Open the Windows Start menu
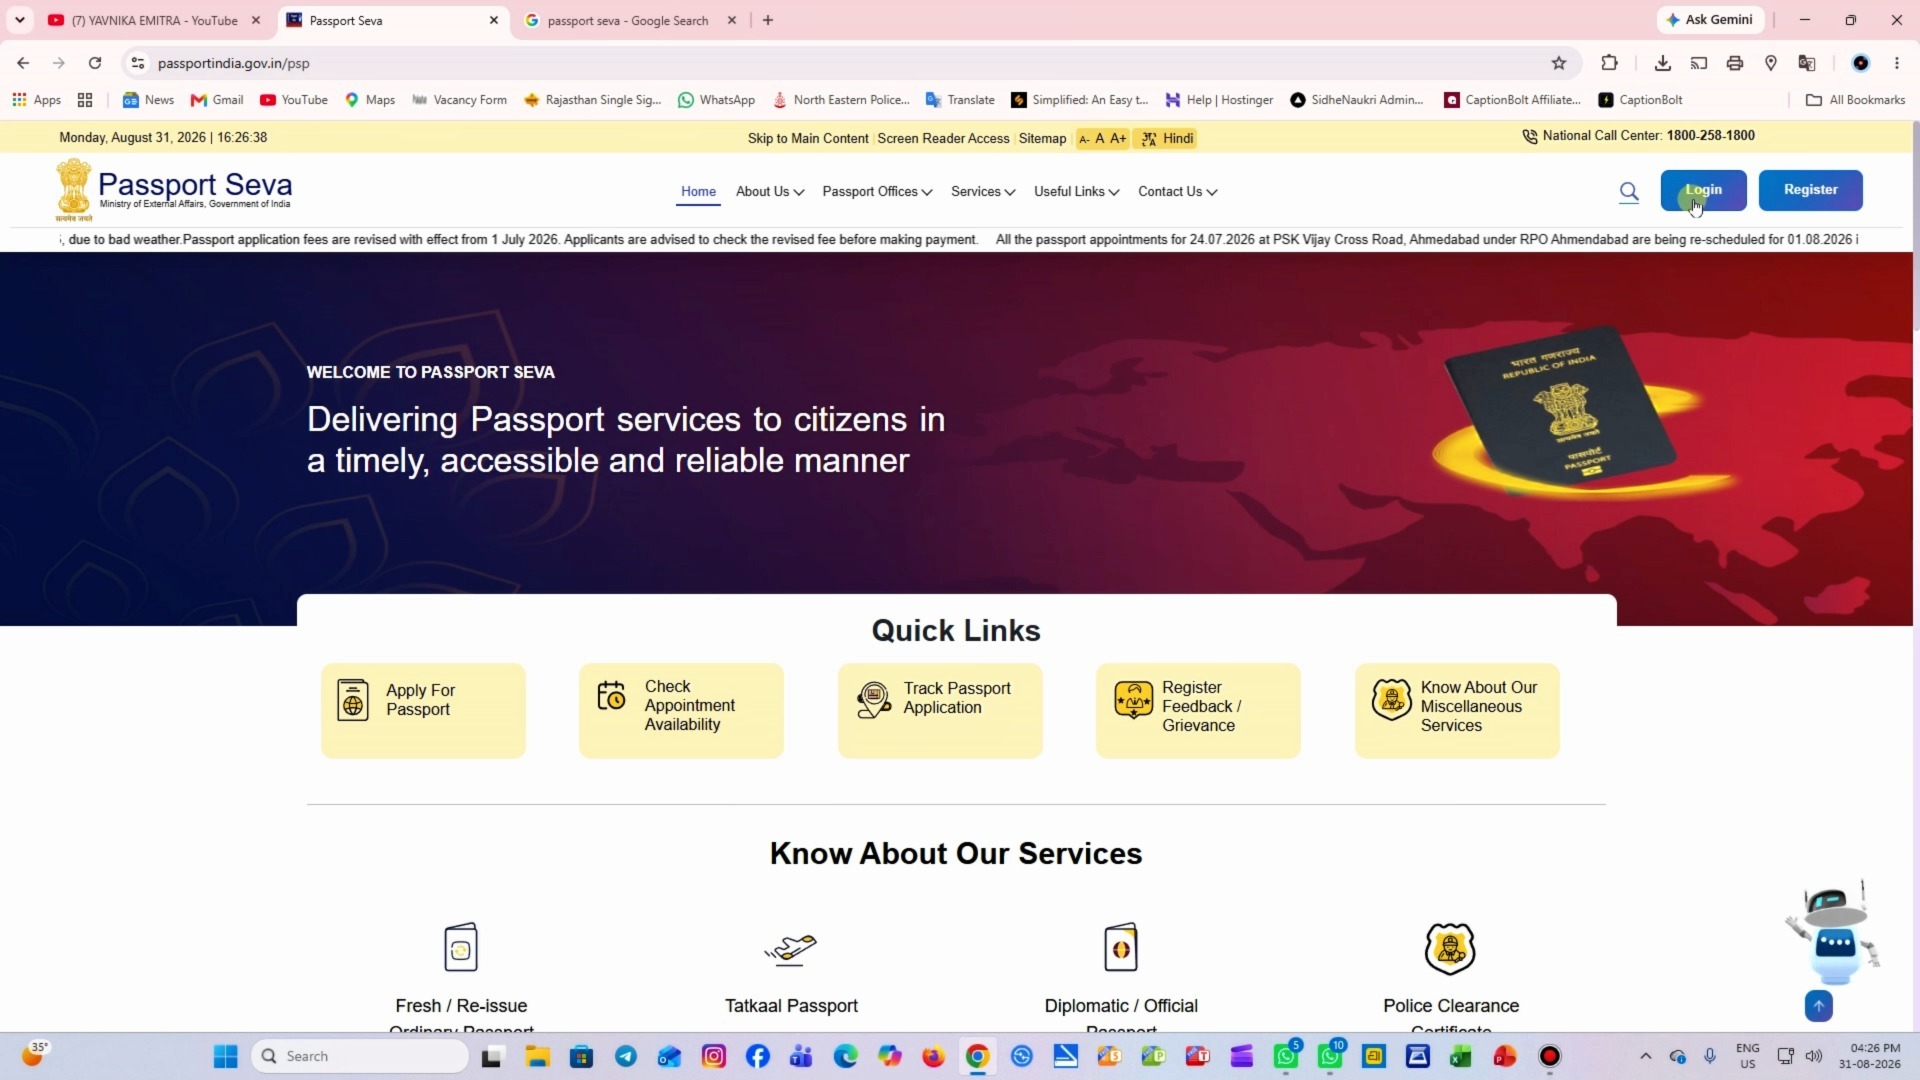 [226, 1056]
